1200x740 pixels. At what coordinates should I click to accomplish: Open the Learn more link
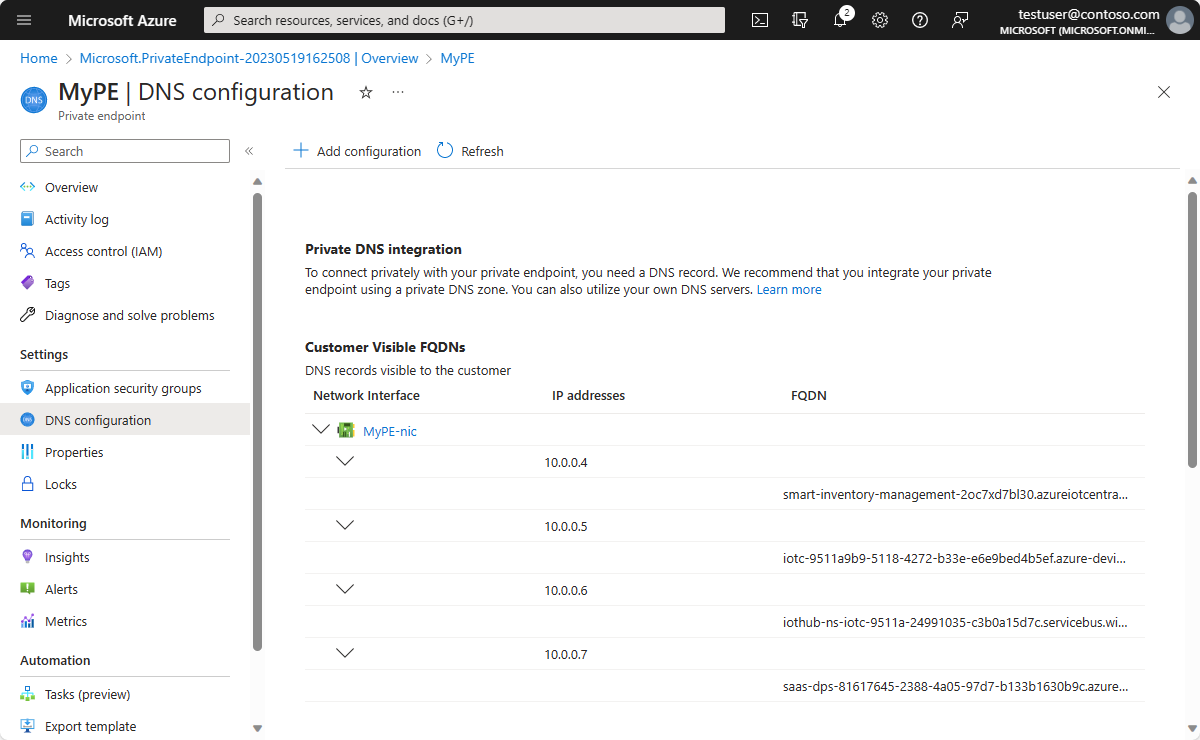tap(789, 289)
